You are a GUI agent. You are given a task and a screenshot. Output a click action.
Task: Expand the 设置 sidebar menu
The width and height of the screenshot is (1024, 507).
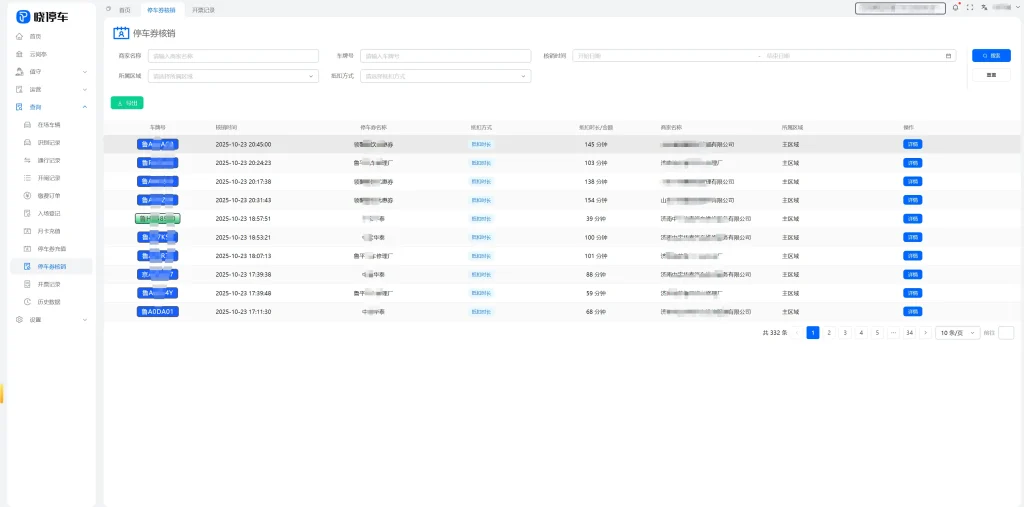[84, 320]
